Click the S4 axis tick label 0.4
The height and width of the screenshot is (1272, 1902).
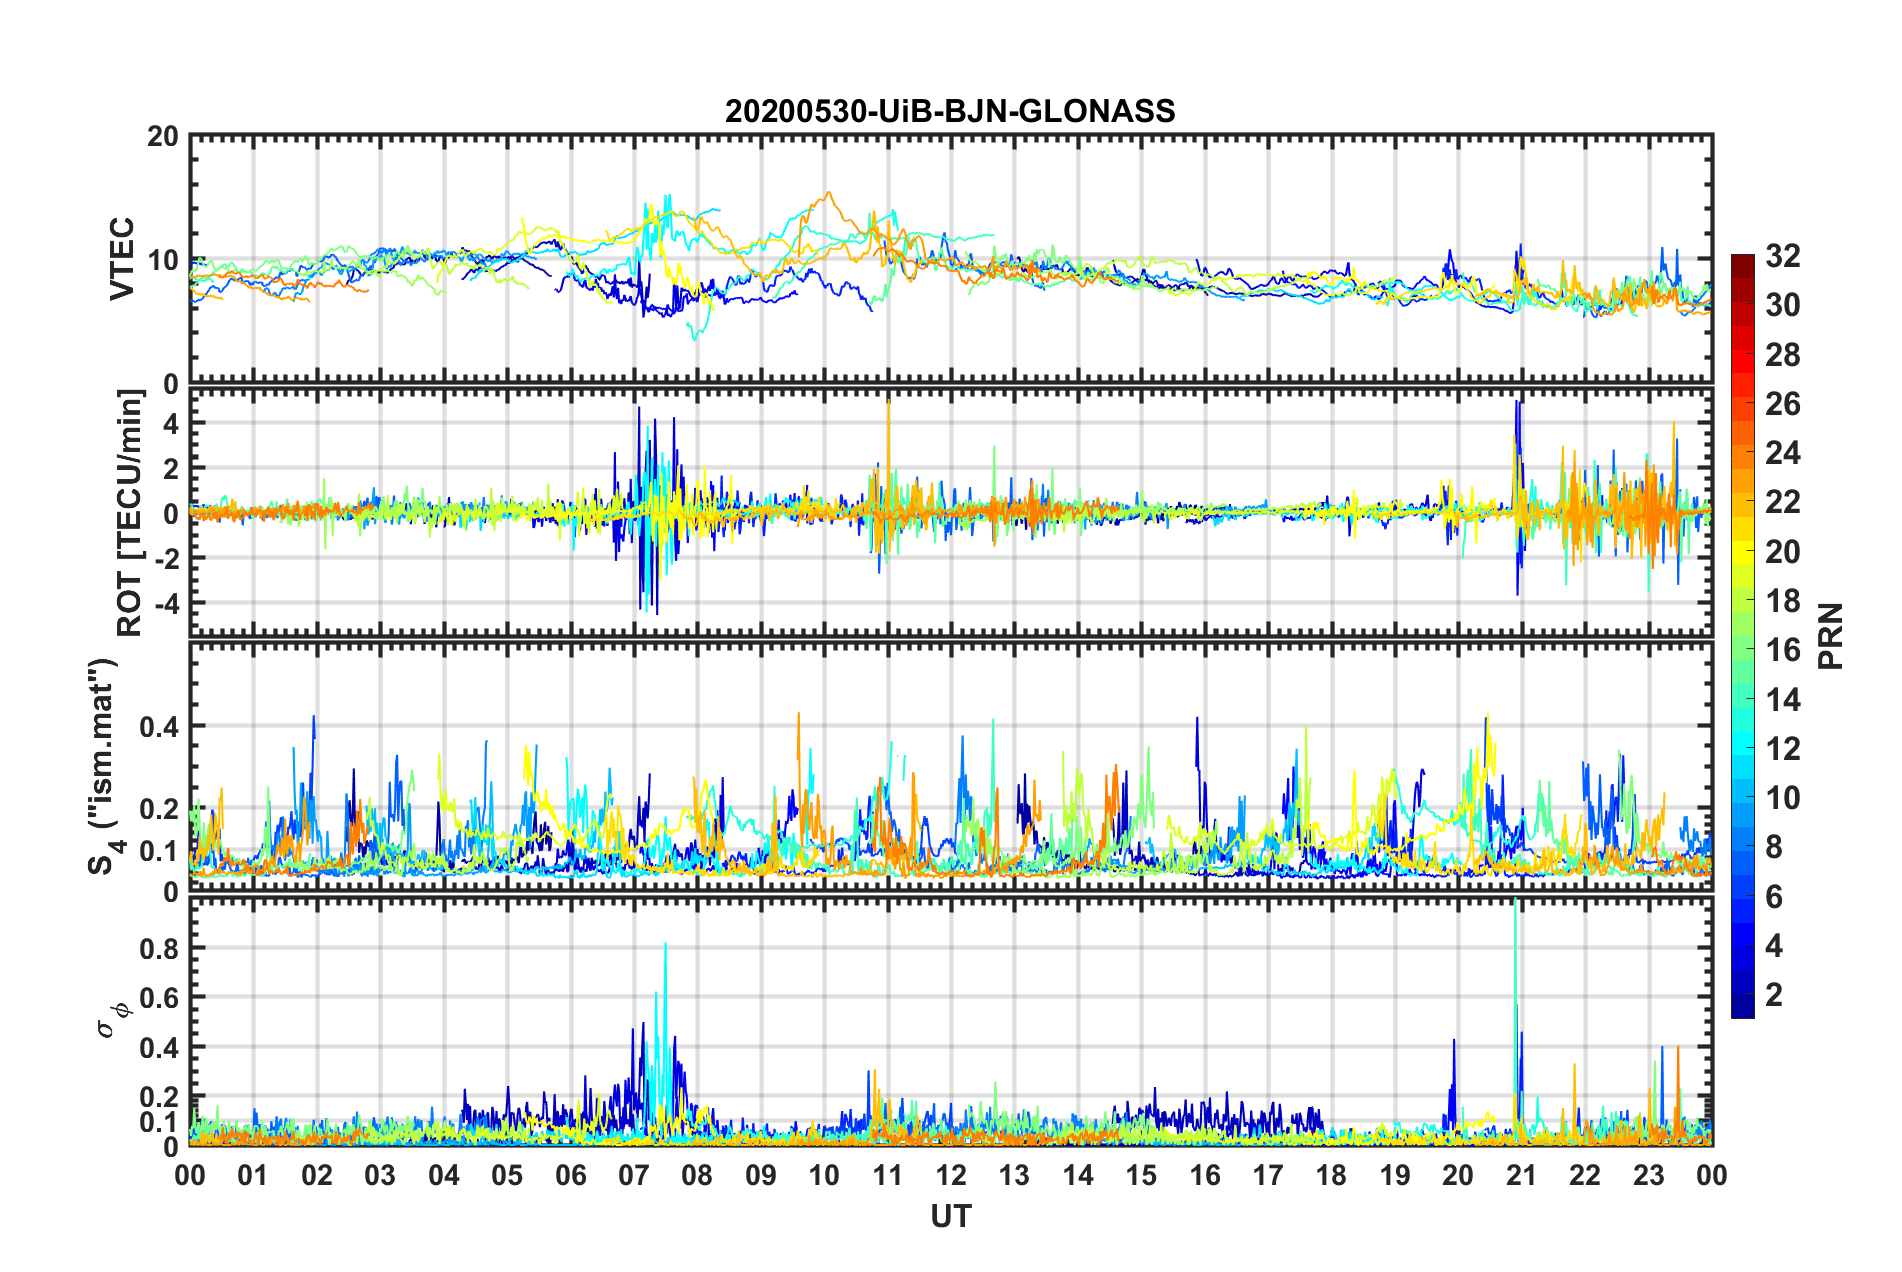point(160,726)
